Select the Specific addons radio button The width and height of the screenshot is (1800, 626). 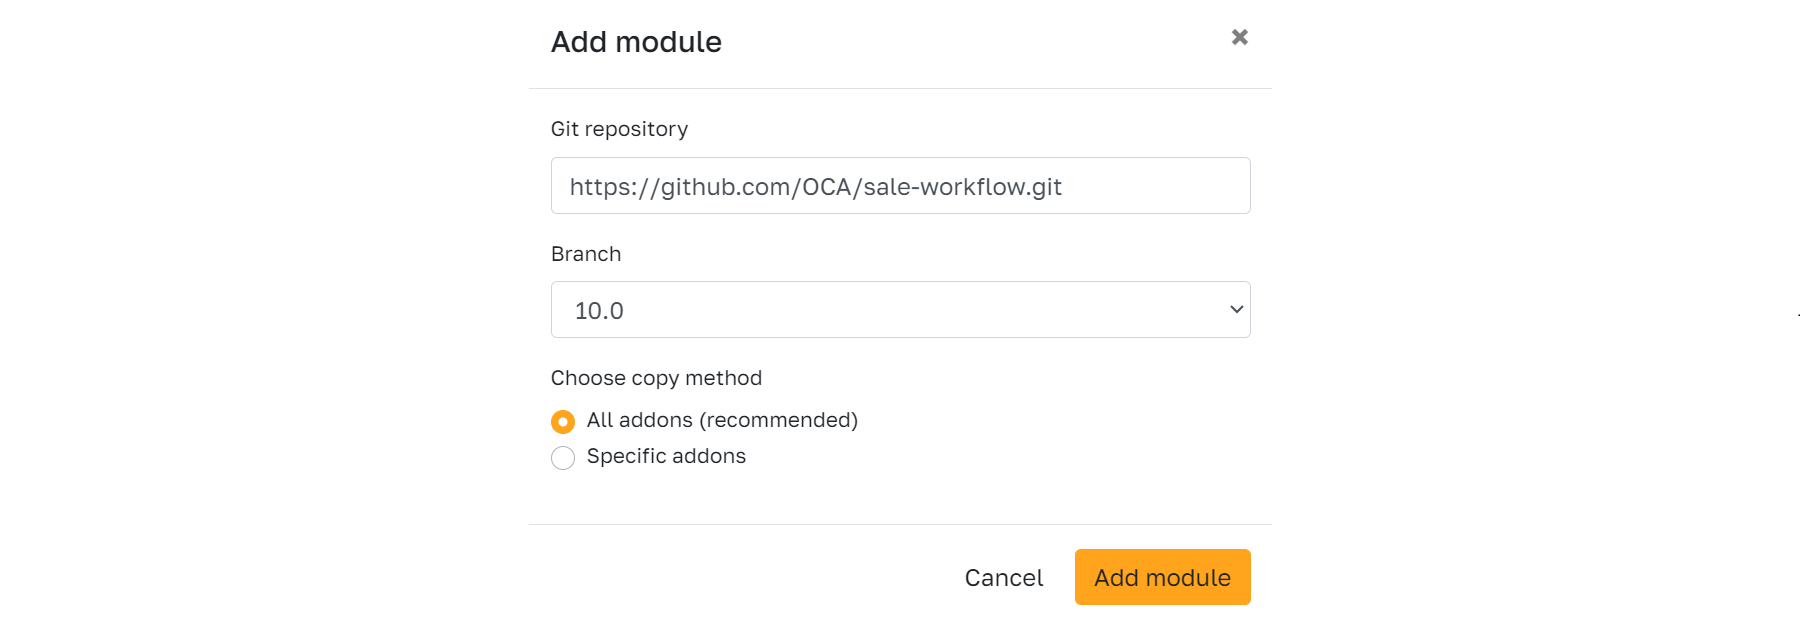(563, 458)
